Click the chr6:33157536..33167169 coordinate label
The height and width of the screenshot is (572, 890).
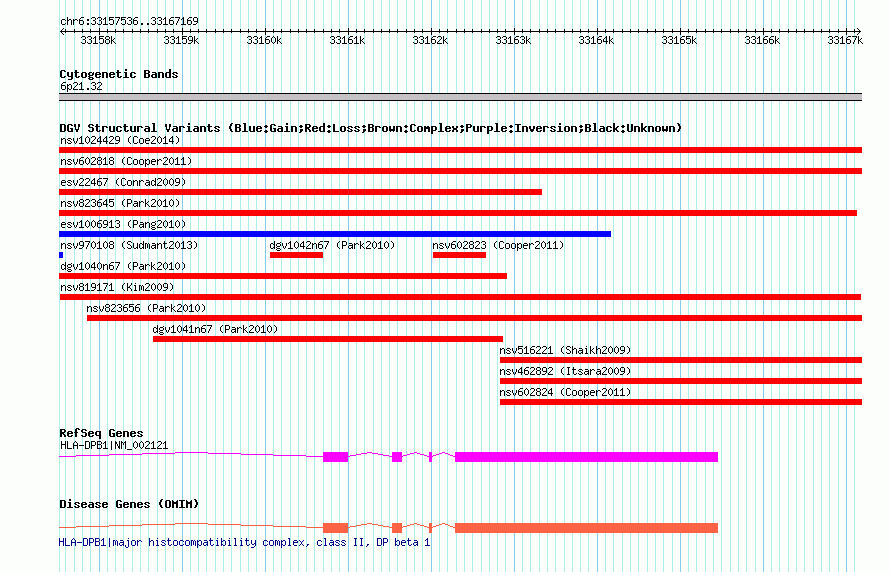pyautogui.click(x=129, y=22)
